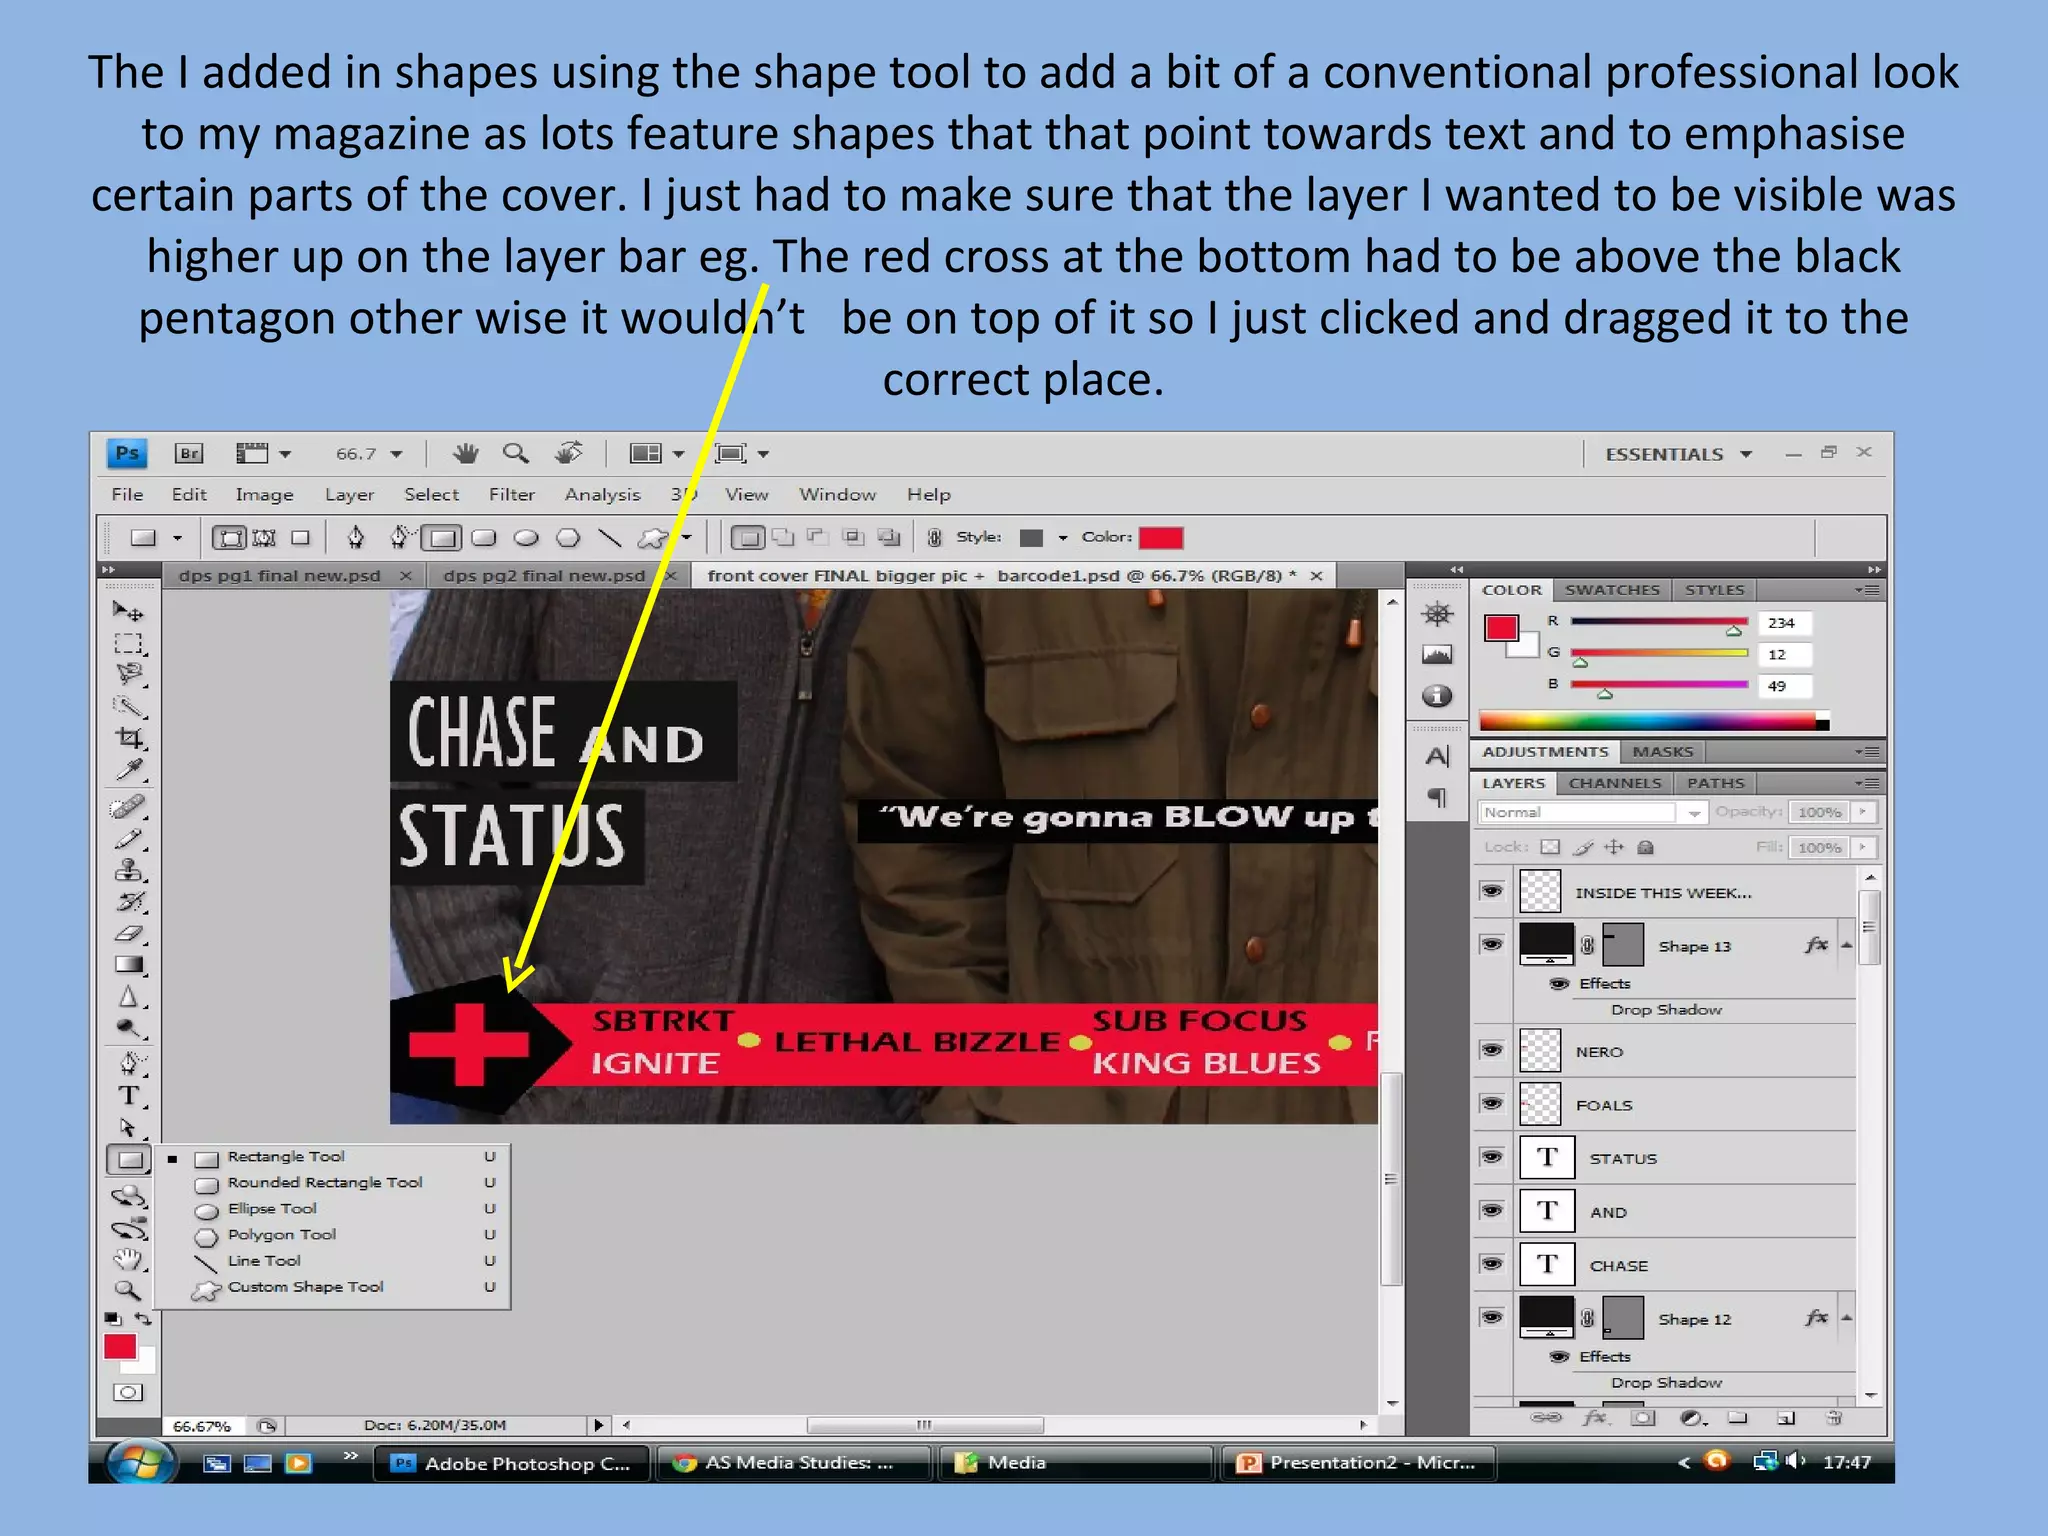Select the Eyedropper tool
This screenshot has width=2048, height=1536.
click(128, 770)
